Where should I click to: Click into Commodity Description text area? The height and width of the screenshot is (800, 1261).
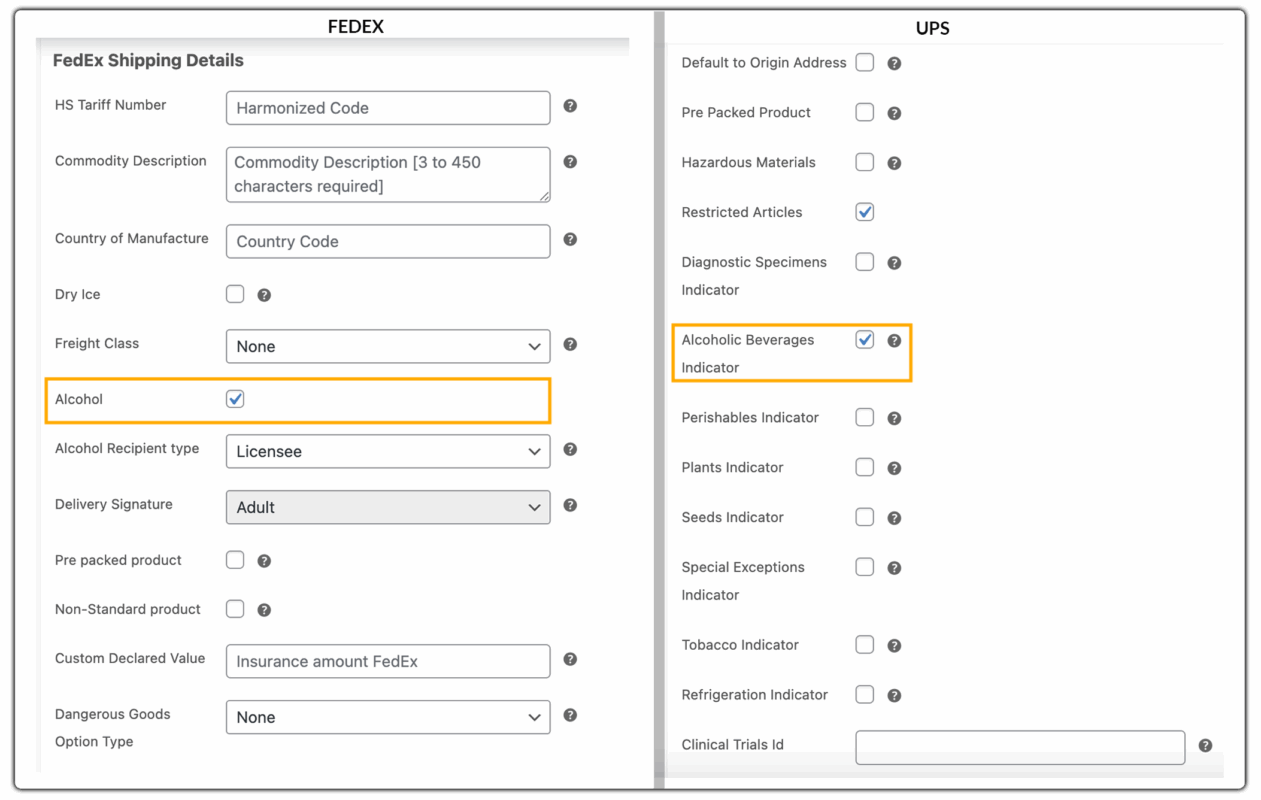388,174
